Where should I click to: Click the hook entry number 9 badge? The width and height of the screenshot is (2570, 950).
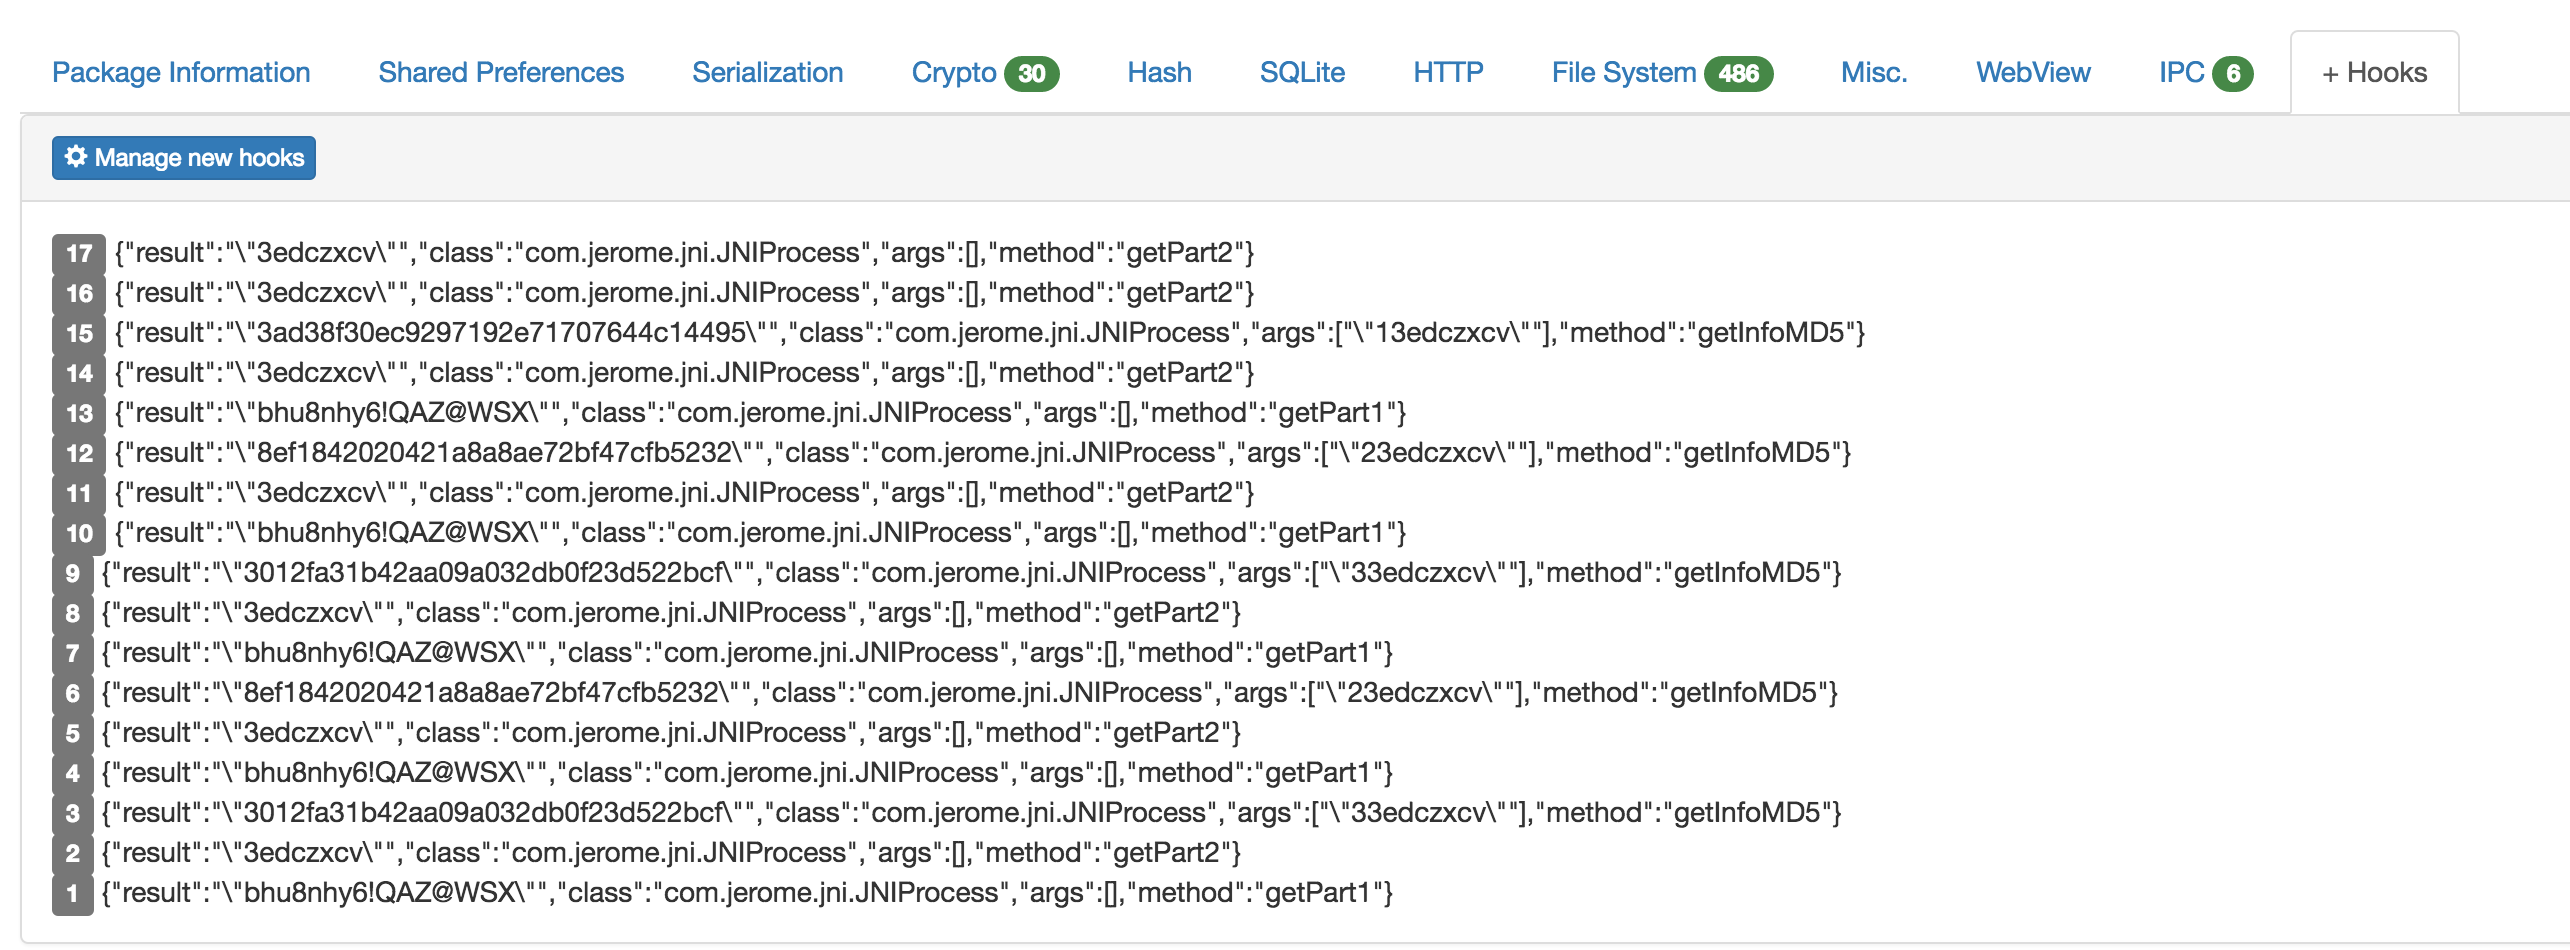click(72, 573)
